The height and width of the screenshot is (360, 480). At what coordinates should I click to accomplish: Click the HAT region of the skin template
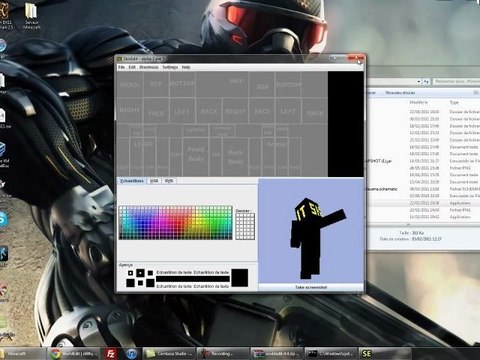(x=236, y=82)
